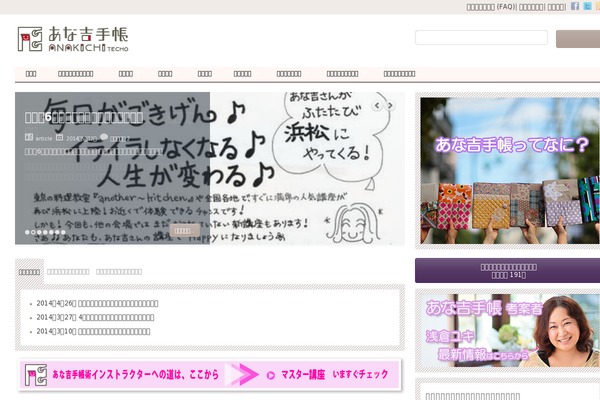
Task: Click the comment bubble icon in slide
Action: (x=104, y=137)
